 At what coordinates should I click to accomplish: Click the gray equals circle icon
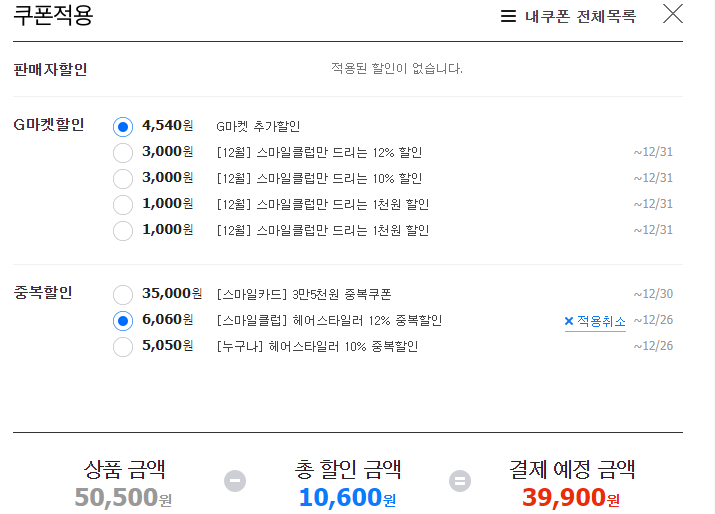[460, 481]
